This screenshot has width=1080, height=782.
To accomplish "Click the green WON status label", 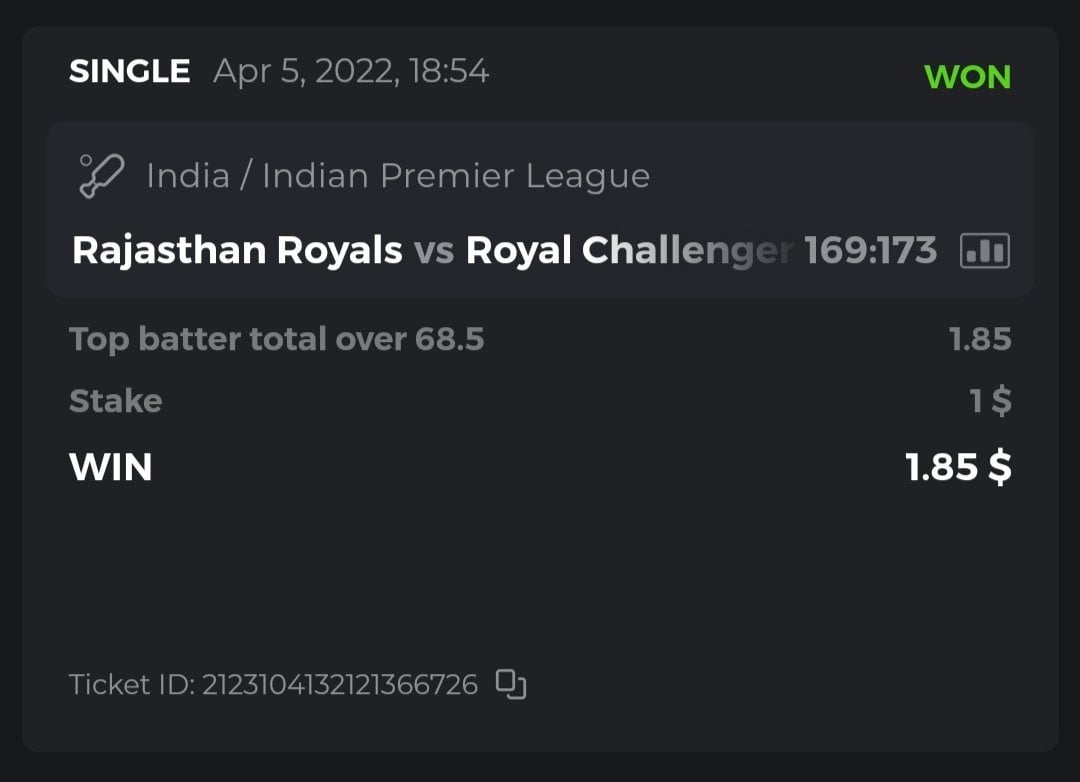I will (x=967, y=77).
